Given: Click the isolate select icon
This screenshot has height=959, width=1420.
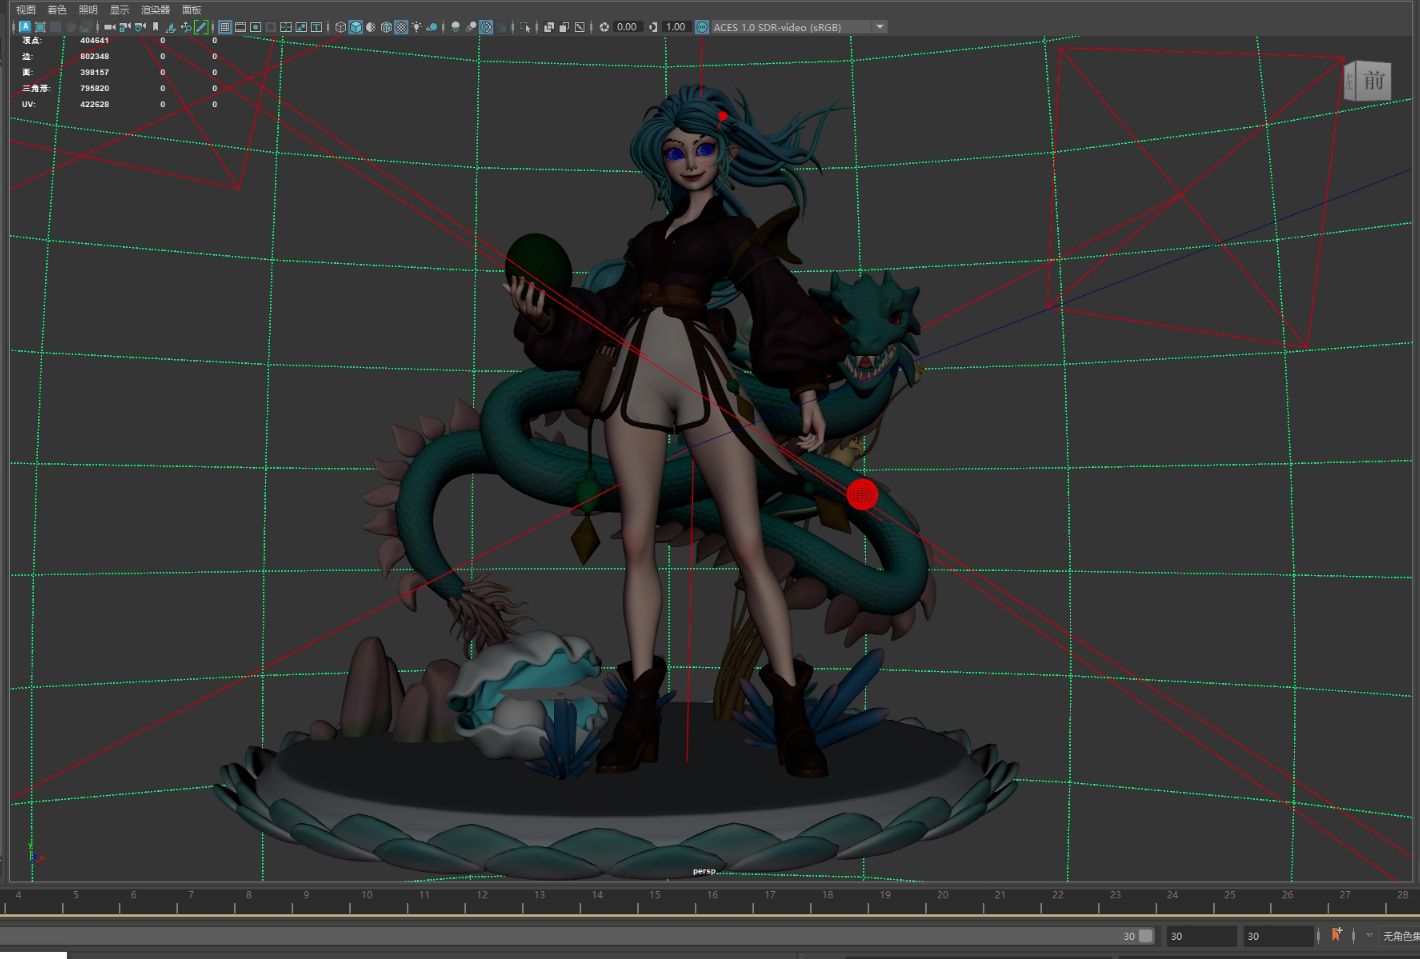Looking at the screenshot, I should [525, 27].
